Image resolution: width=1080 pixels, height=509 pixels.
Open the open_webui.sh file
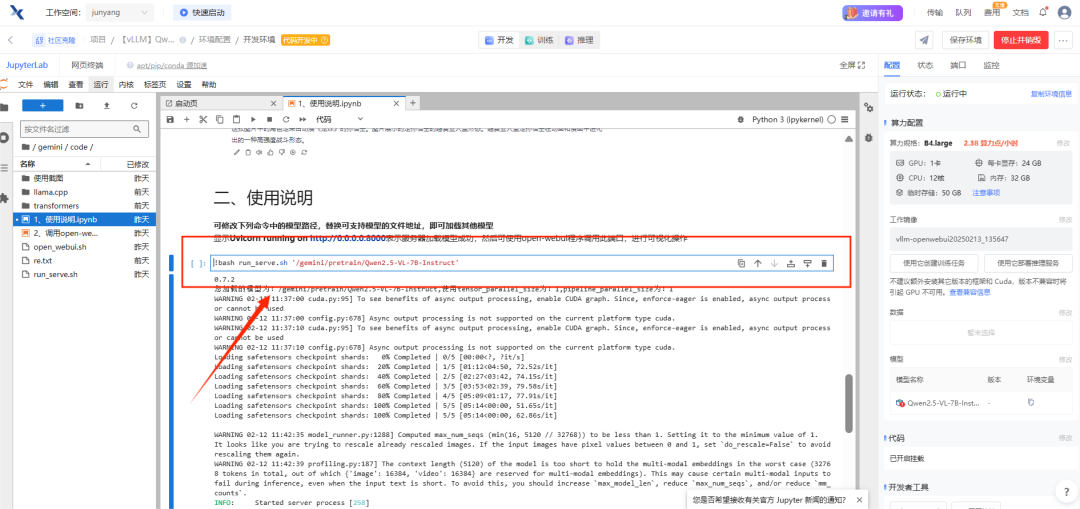point(85,247)
